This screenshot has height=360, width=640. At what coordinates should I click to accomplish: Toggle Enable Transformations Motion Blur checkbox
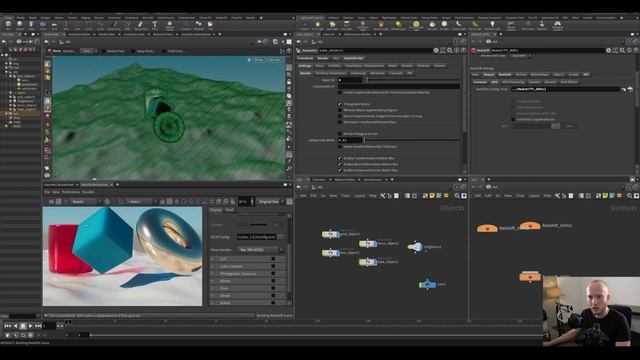click(x=340, y=158)
